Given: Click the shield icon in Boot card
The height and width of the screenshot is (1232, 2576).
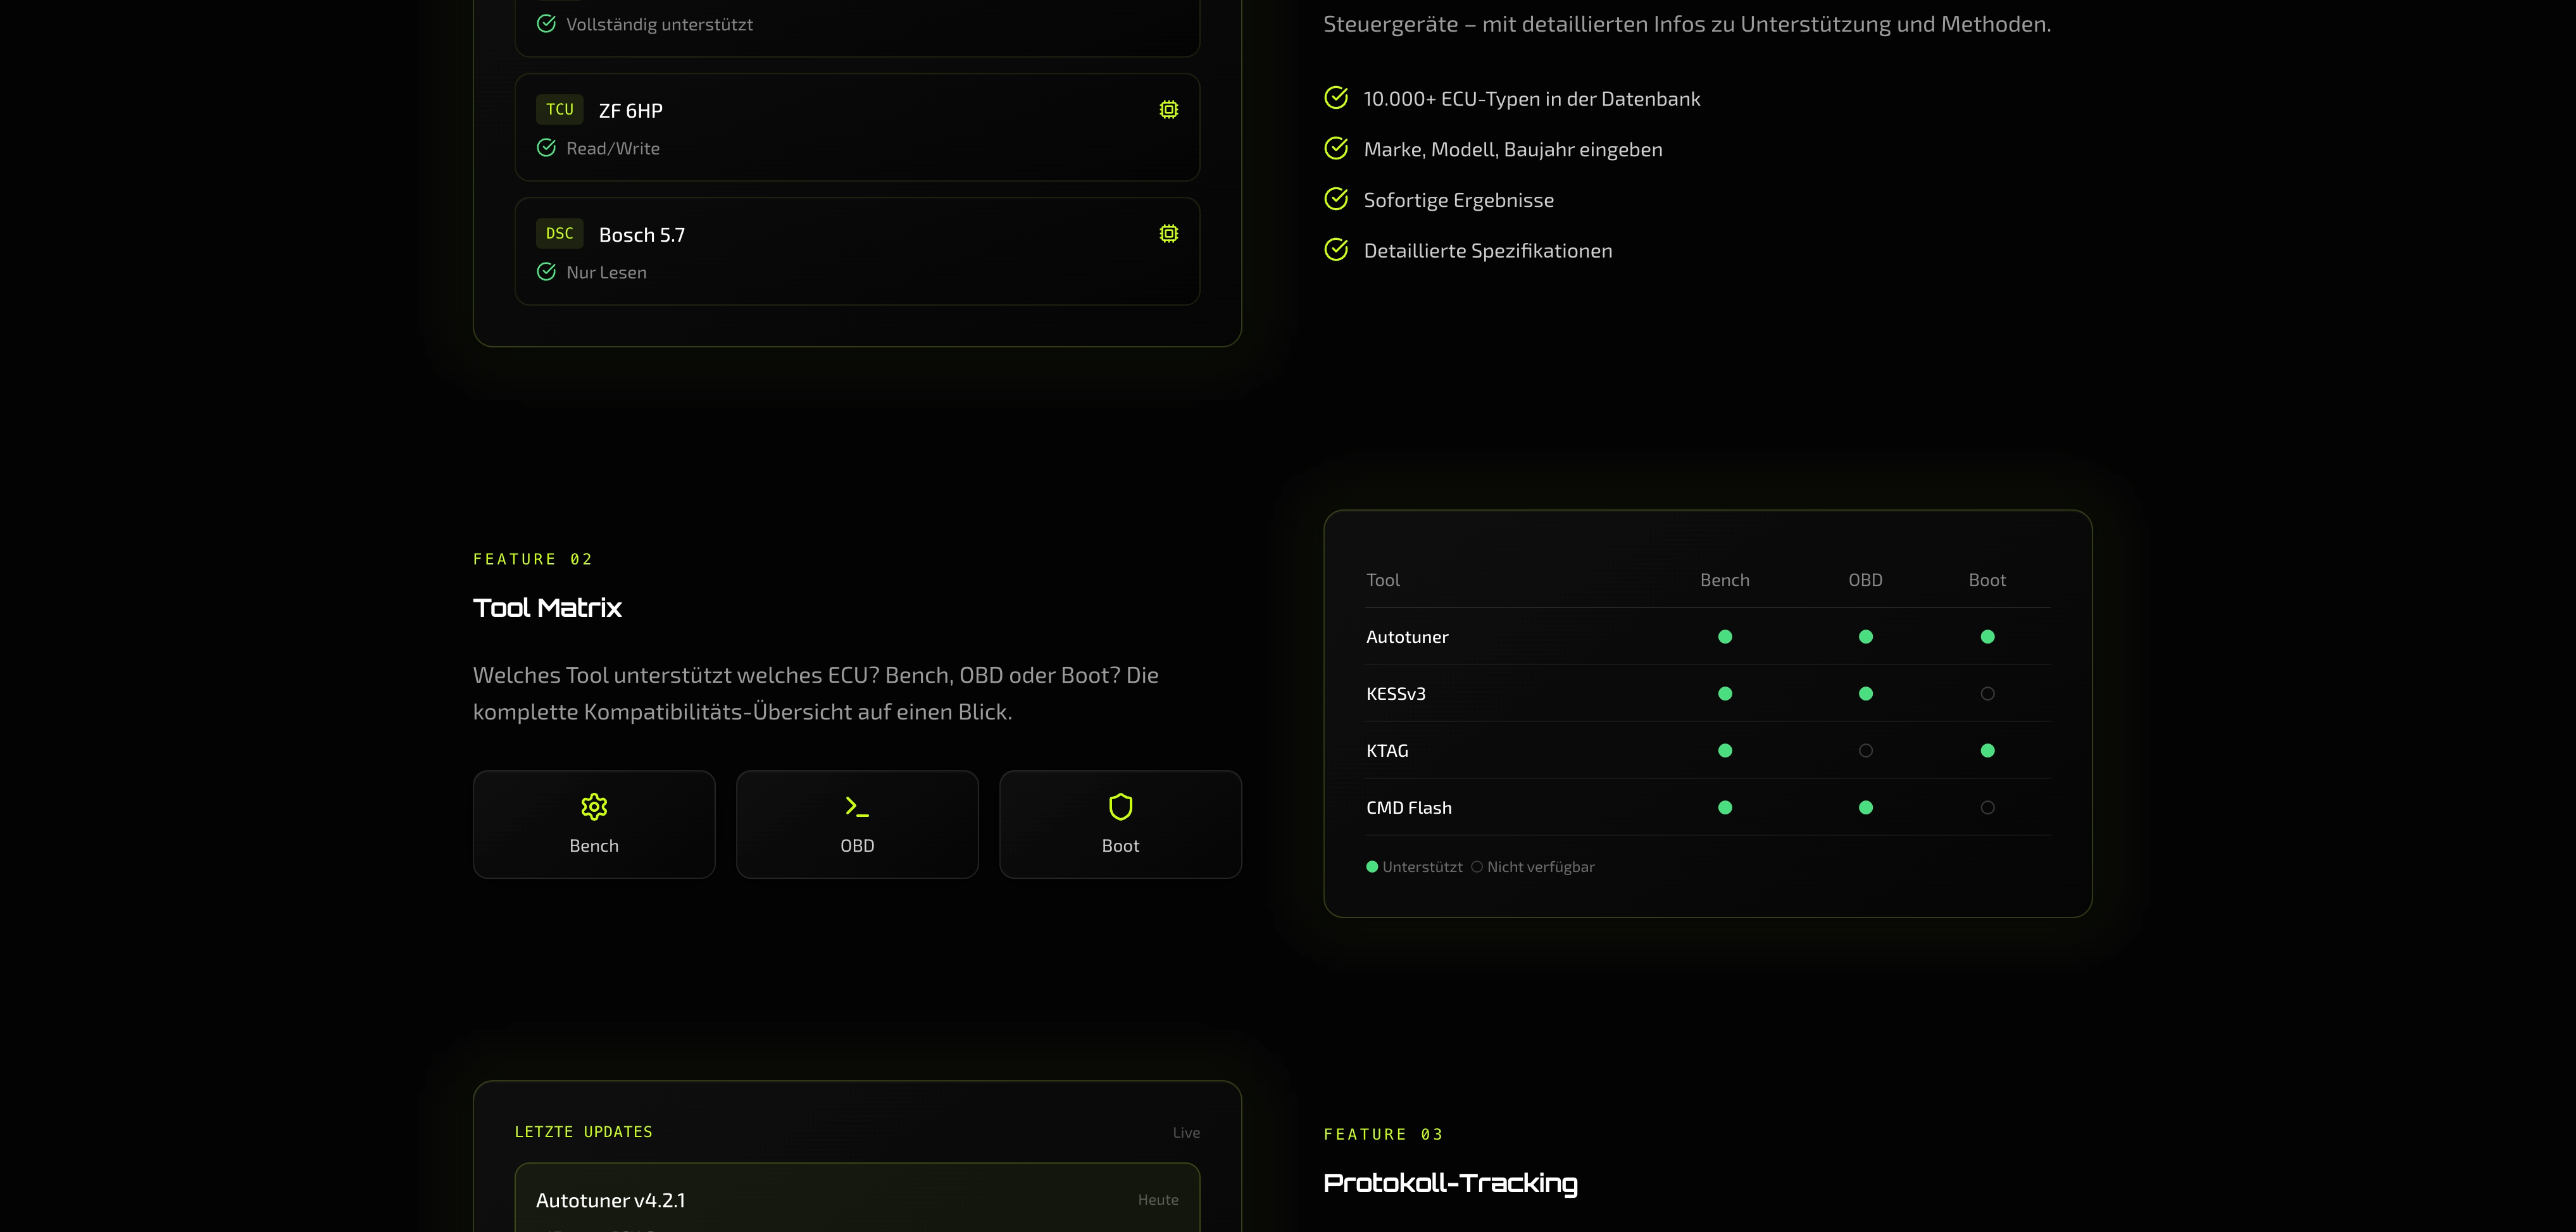Looking at the screenshot, I should coord(1120,807).
